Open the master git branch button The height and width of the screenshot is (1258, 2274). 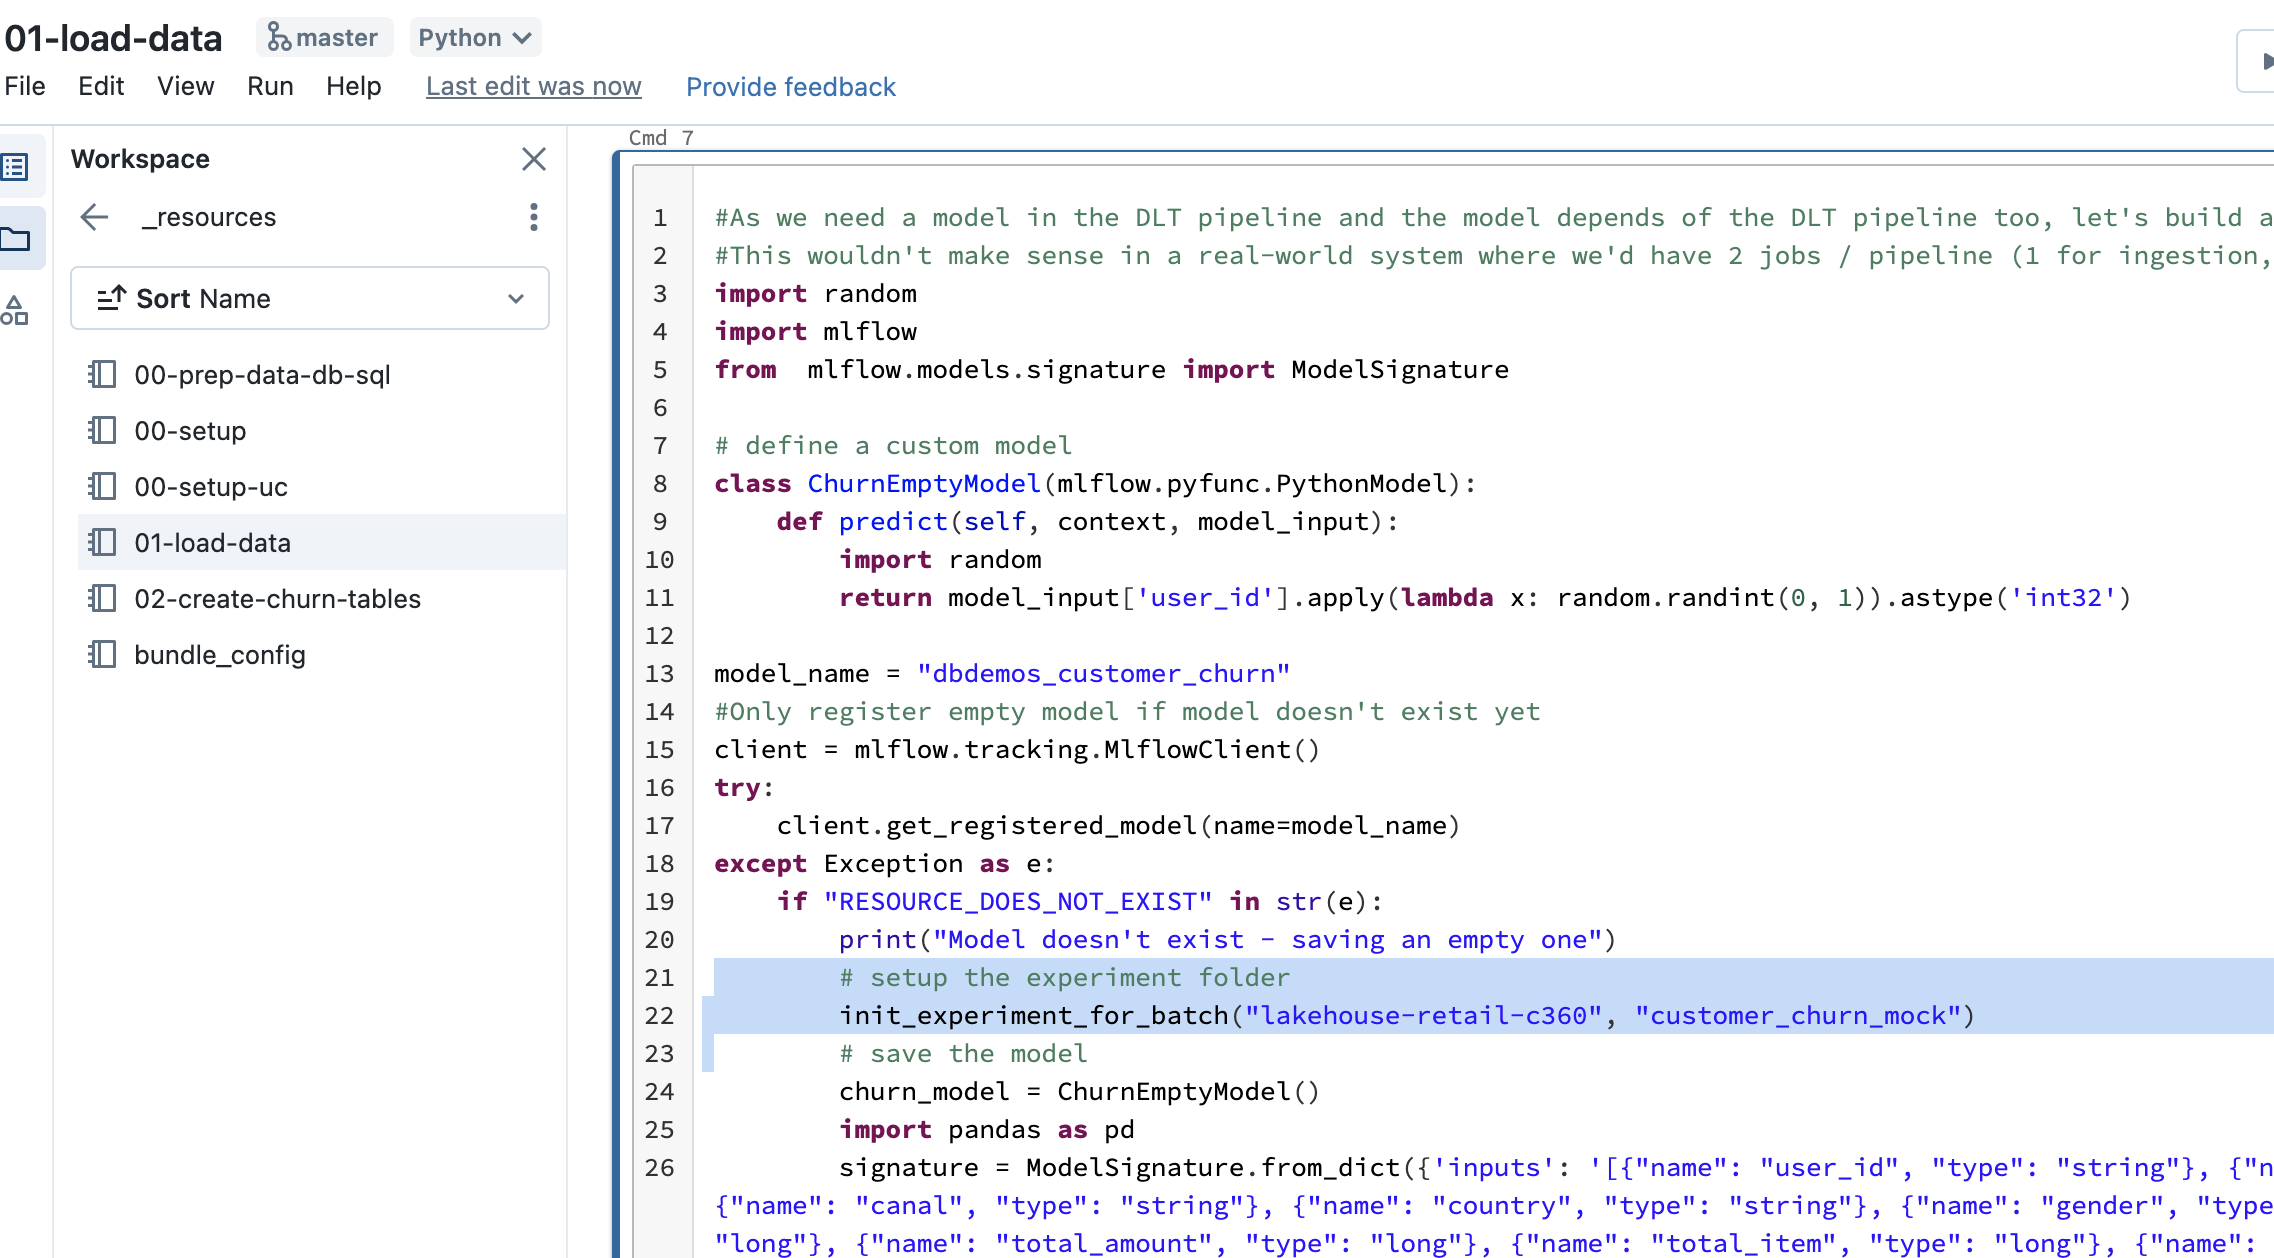pyautogui.click(x=324, y=38)
